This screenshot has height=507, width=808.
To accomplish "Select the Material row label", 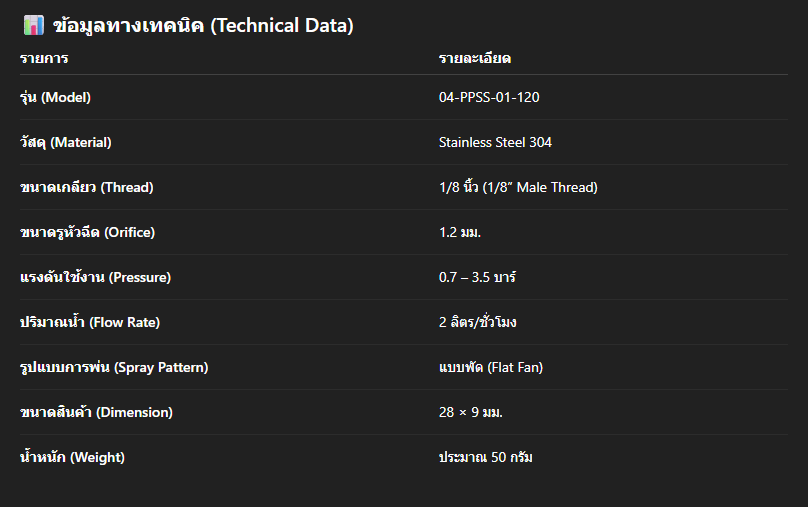I will click(66, 142).
